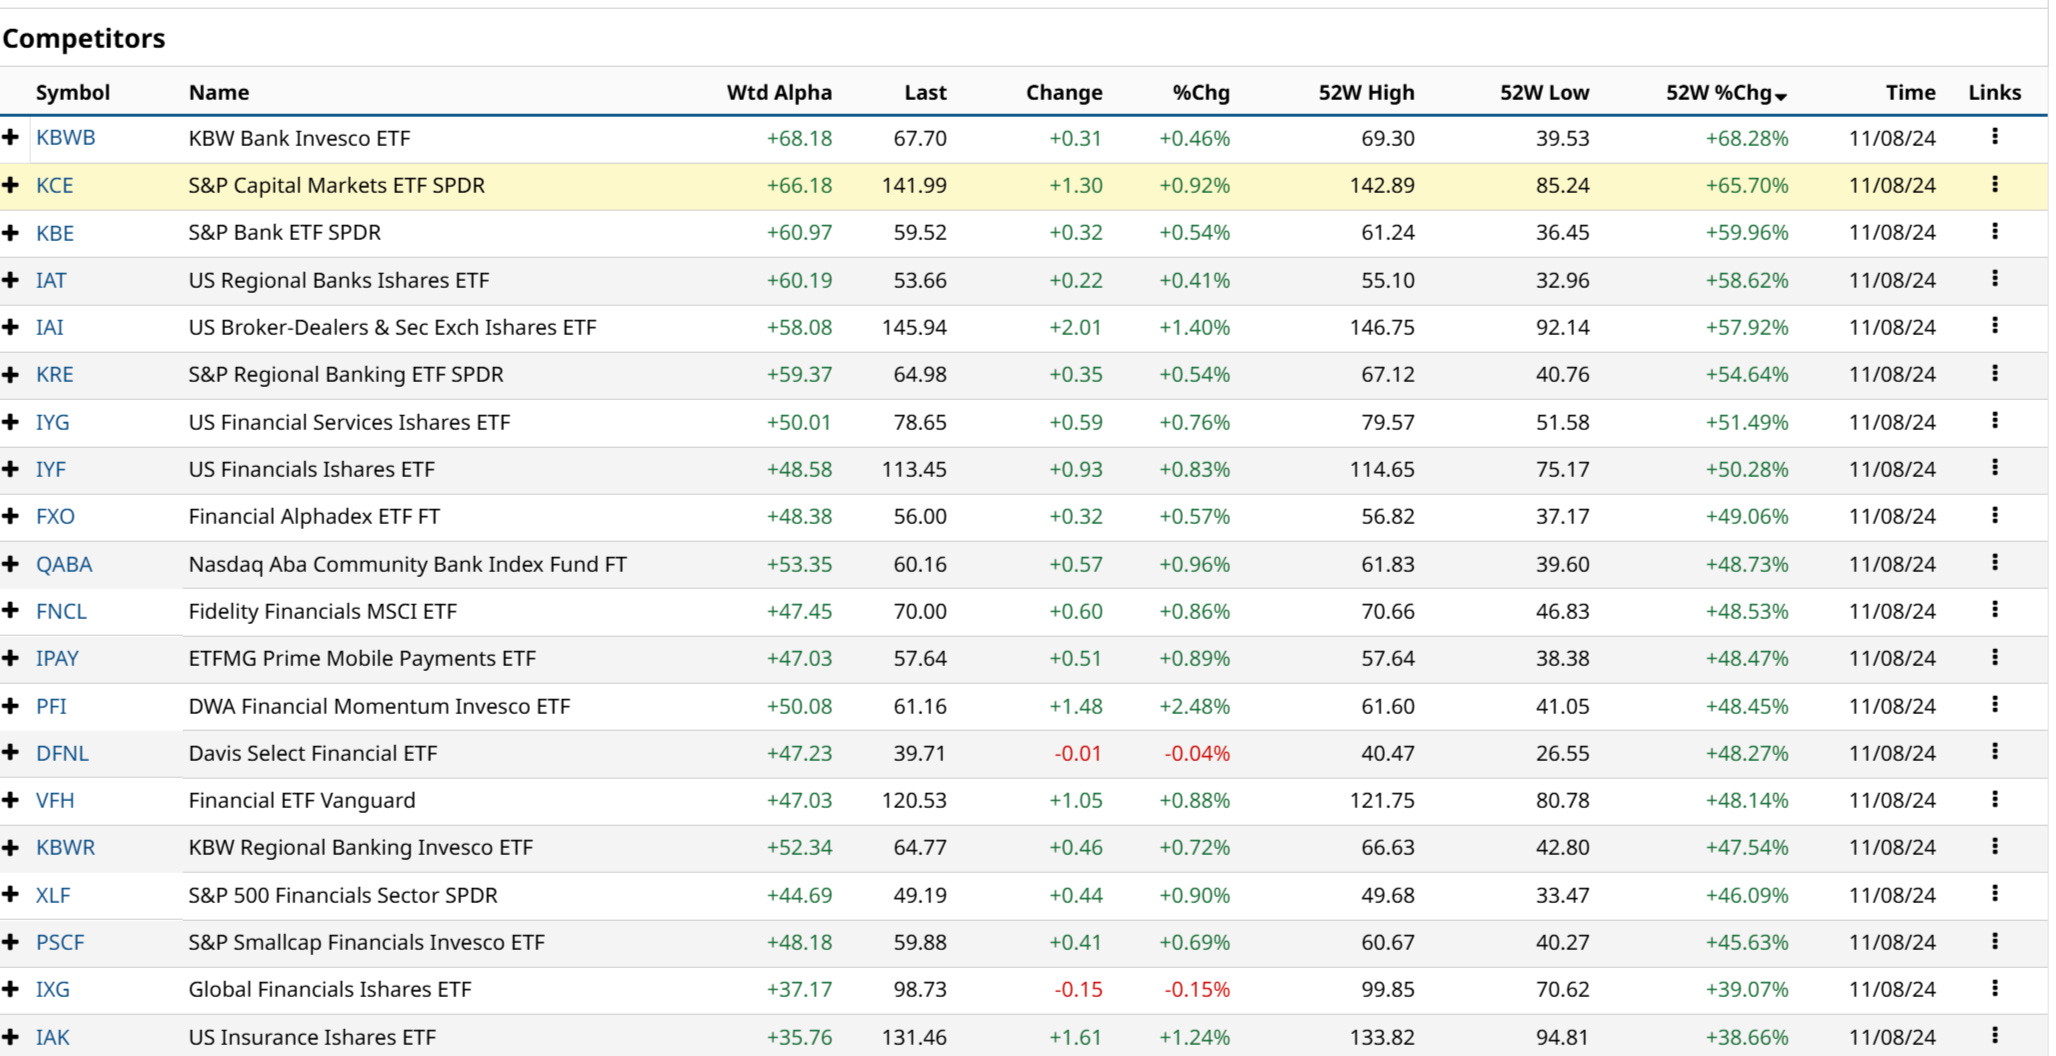This screenshot has height=1056, width=2056.
Task: Open the KBWB symbol link
Action: coord(66,138)
